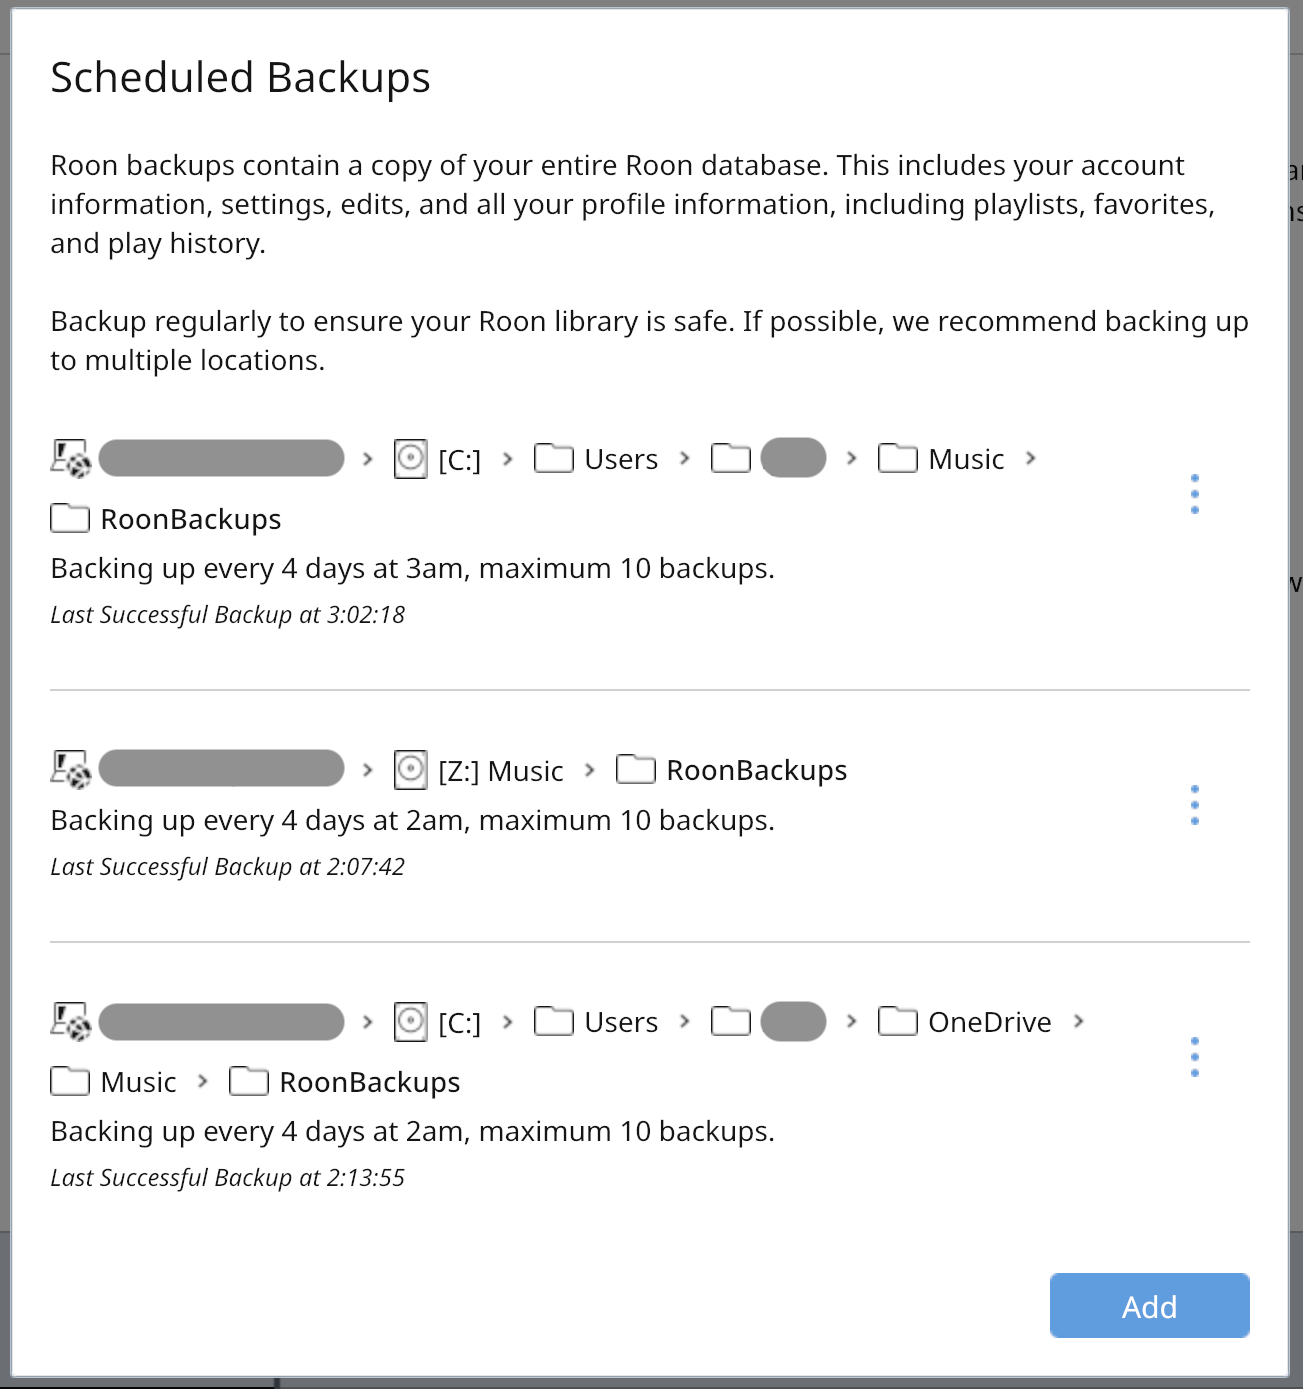
Task: Open options menu for first C: Music backup
Action: (x=1194, y=494)
